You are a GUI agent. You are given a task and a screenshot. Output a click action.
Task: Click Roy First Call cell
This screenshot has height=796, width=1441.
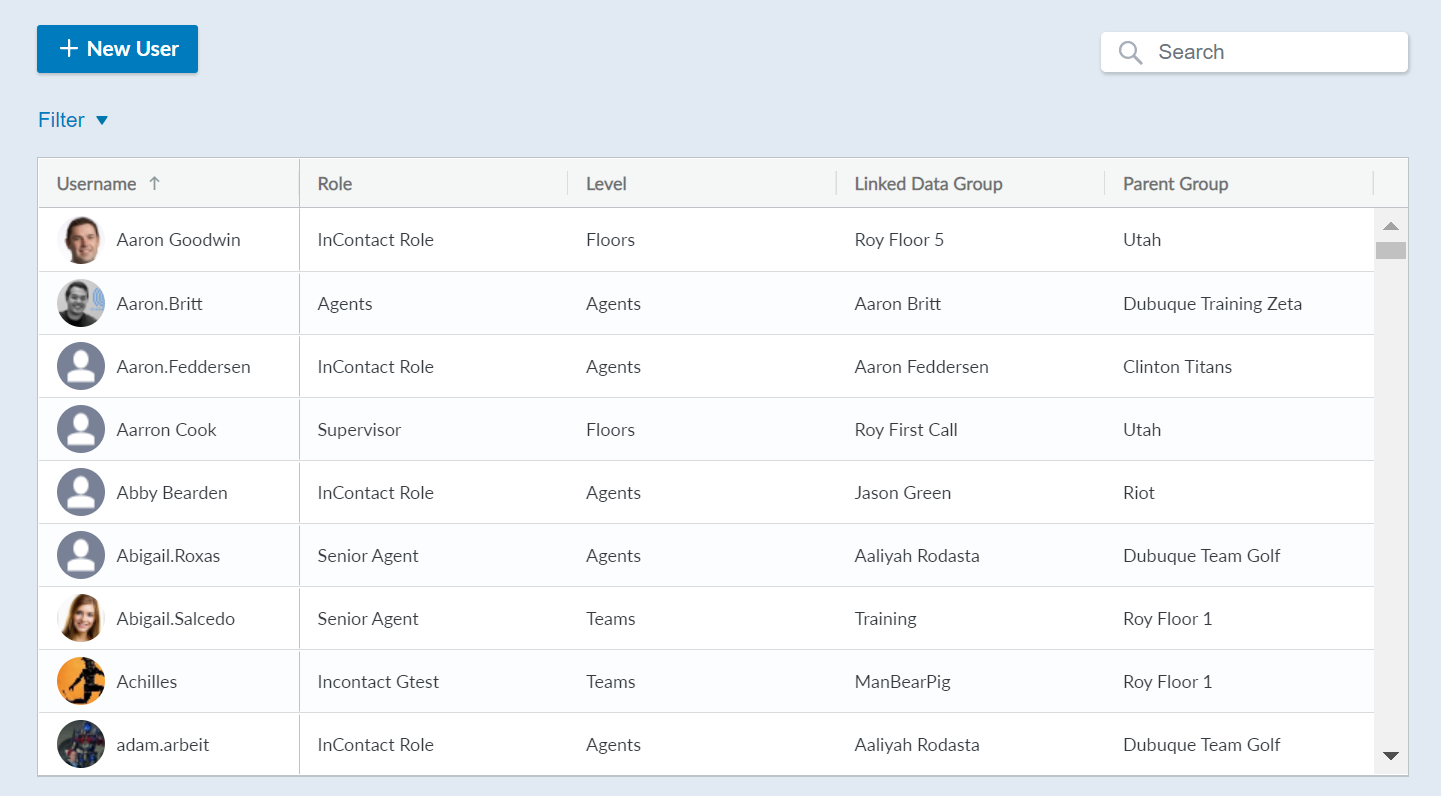(x=906, y=430)
